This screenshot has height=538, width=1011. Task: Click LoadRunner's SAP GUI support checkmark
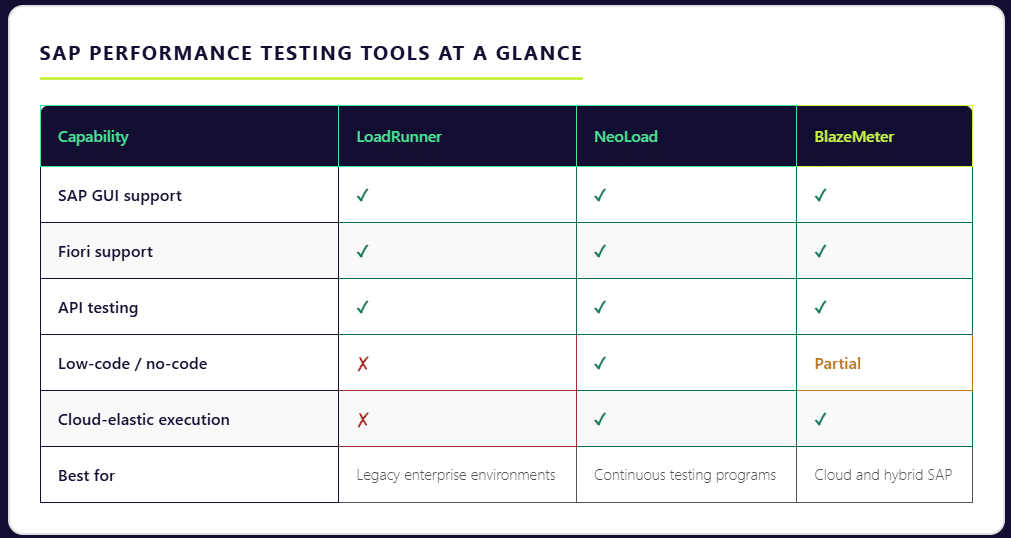[x=363, y=195]
